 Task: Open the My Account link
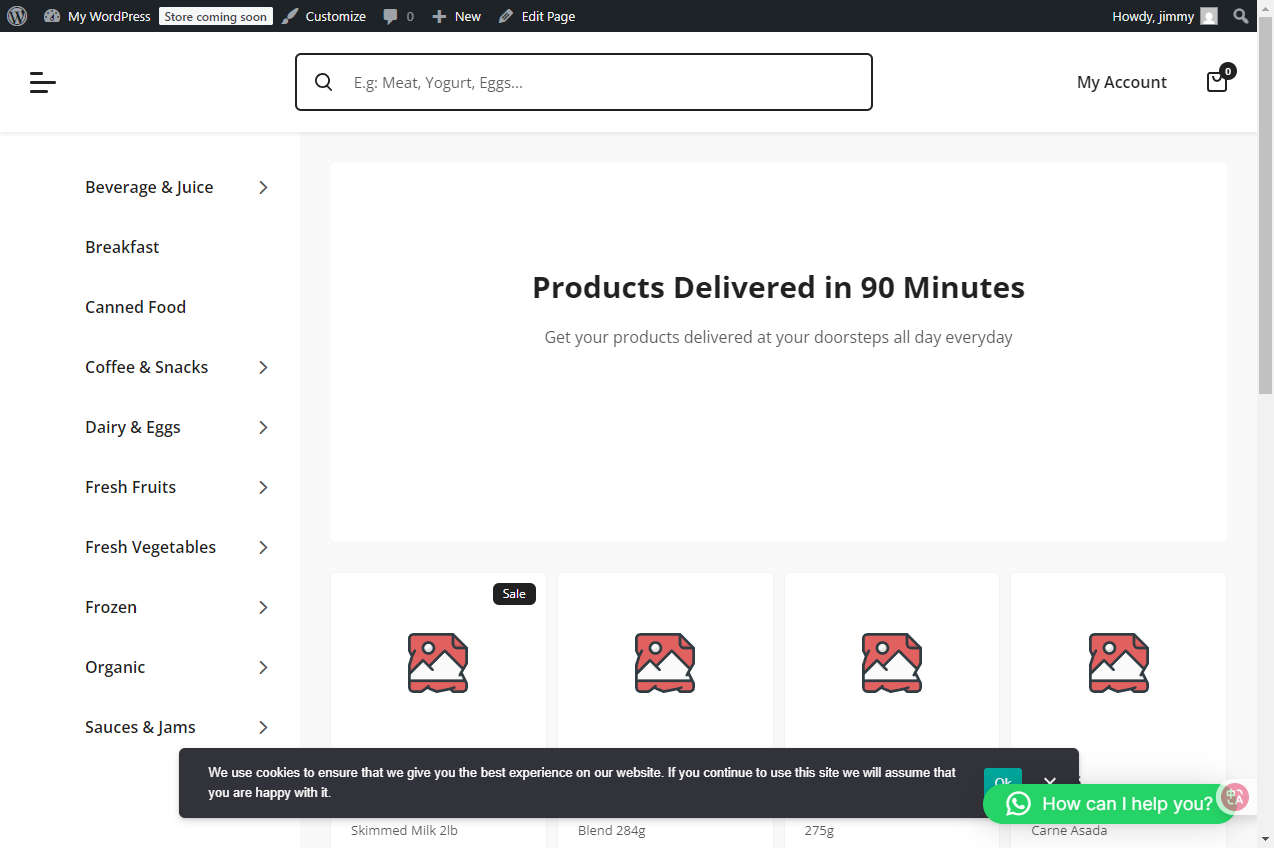1121,82
